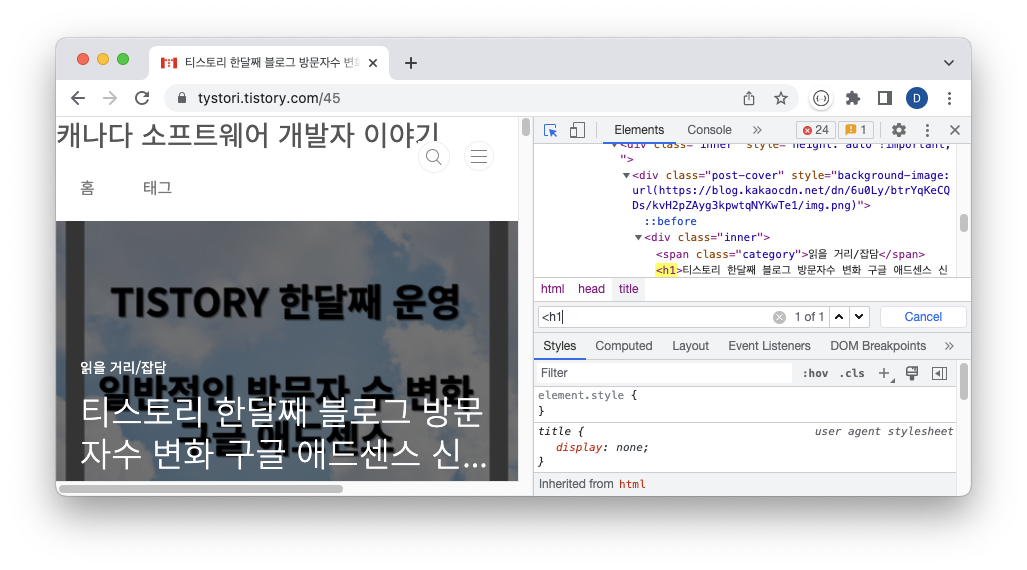Open profile D avatar menu
Image resolution: width=1027 pixels, height=570 pixels.
(x=917, y=98)
